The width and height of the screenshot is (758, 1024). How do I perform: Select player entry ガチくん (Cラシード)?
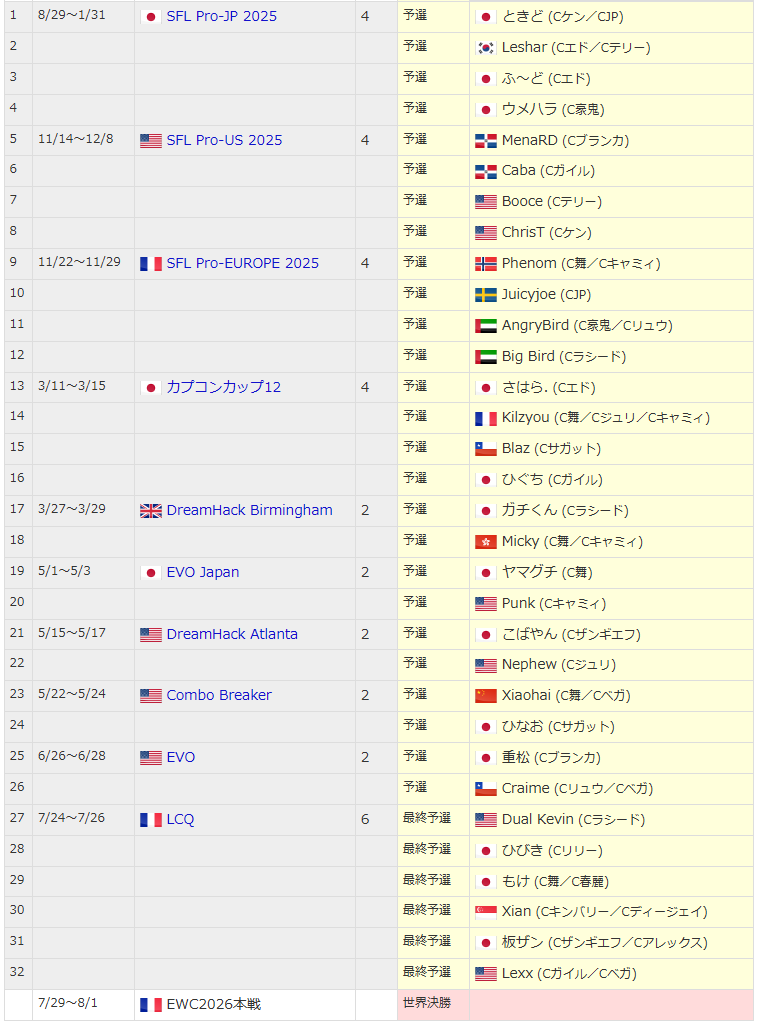click(565, 510)
